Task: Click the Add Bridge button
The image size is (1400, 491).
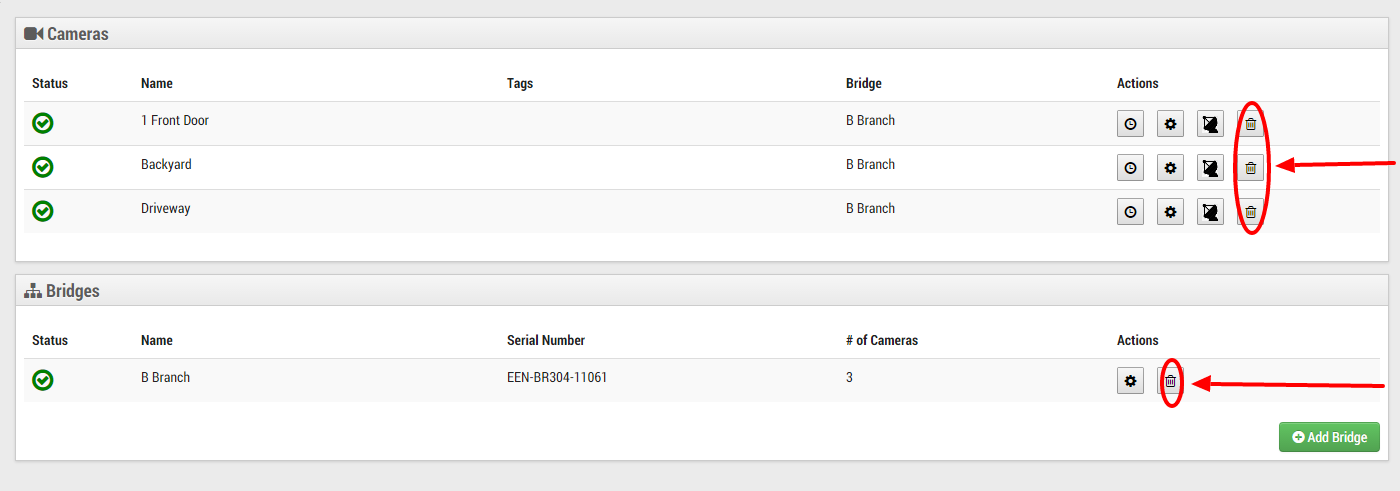Action: 1329,437
